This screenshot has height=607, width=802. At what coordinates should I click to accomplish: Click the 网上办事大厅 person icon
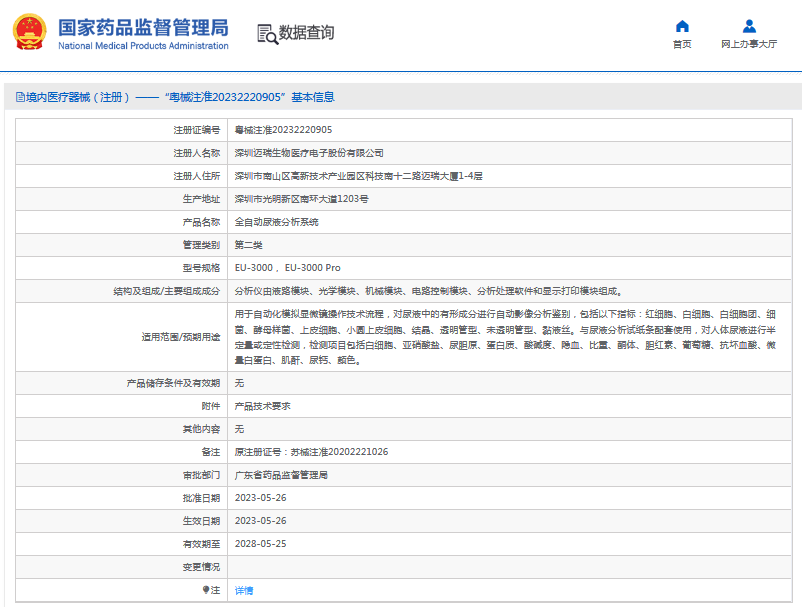(747, 25)
